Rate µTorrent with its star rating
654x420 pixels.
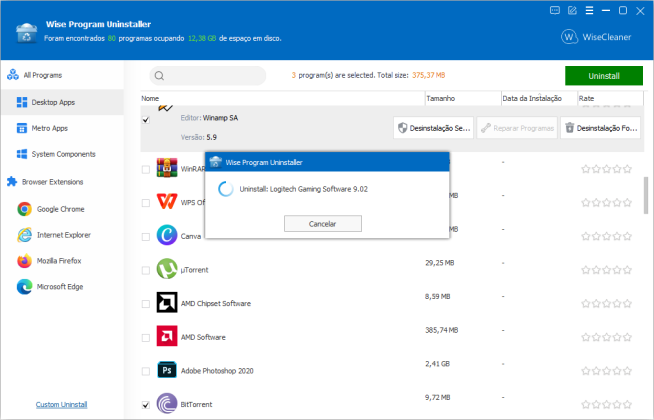[606, 270]
